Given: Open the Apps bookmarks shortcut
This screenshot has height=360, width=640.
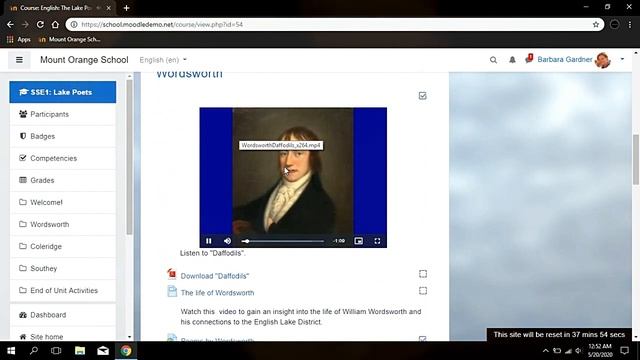Looking at the screenshot, I should tap(19, 40).
